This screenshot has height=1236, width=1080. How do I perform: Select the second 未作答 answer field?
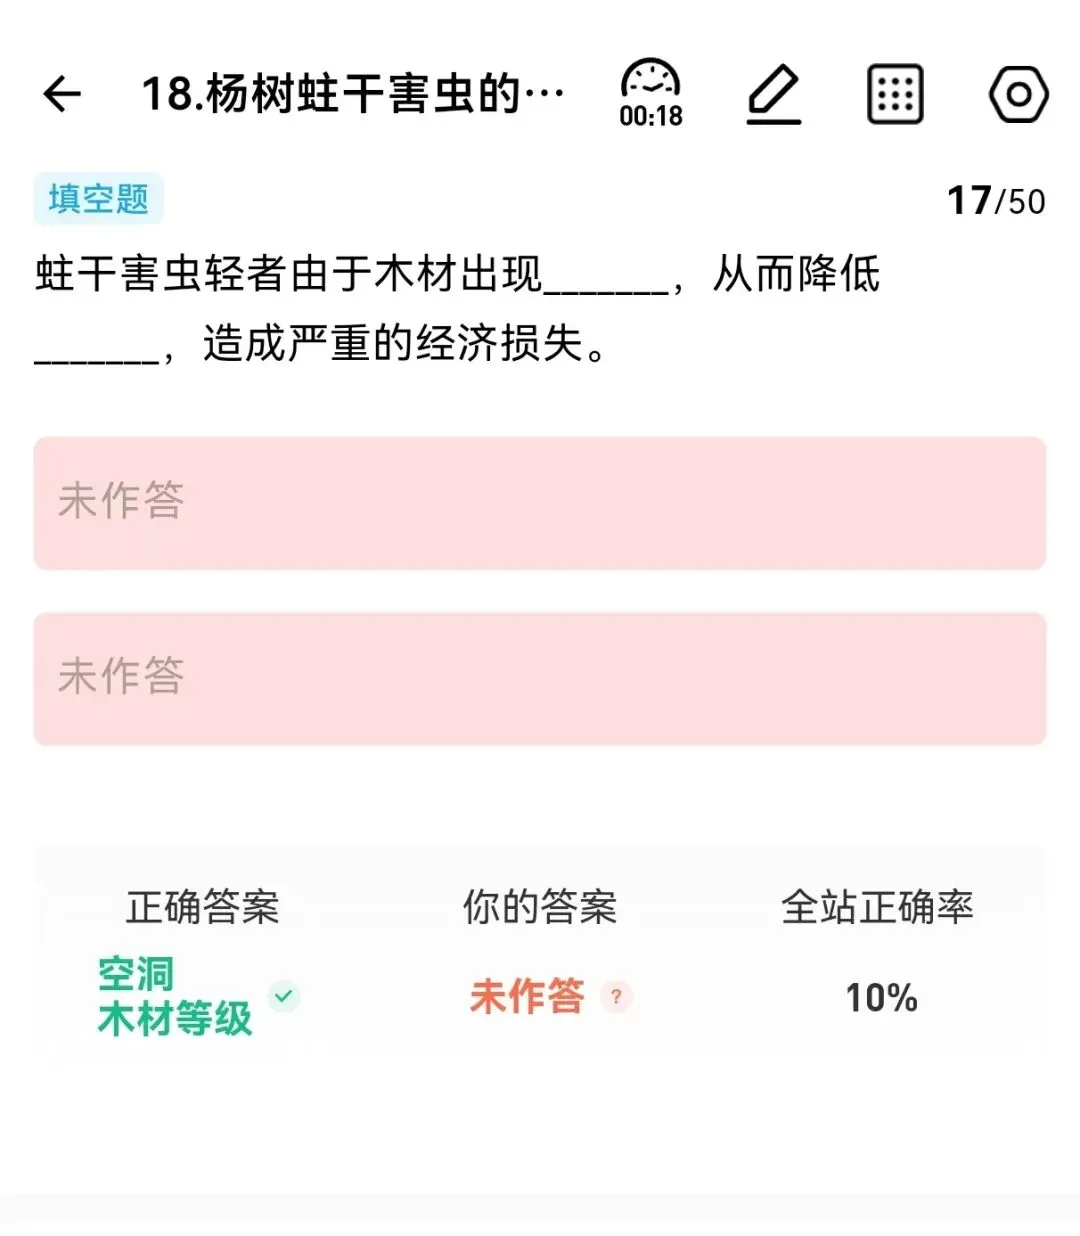tap(540, 678)
